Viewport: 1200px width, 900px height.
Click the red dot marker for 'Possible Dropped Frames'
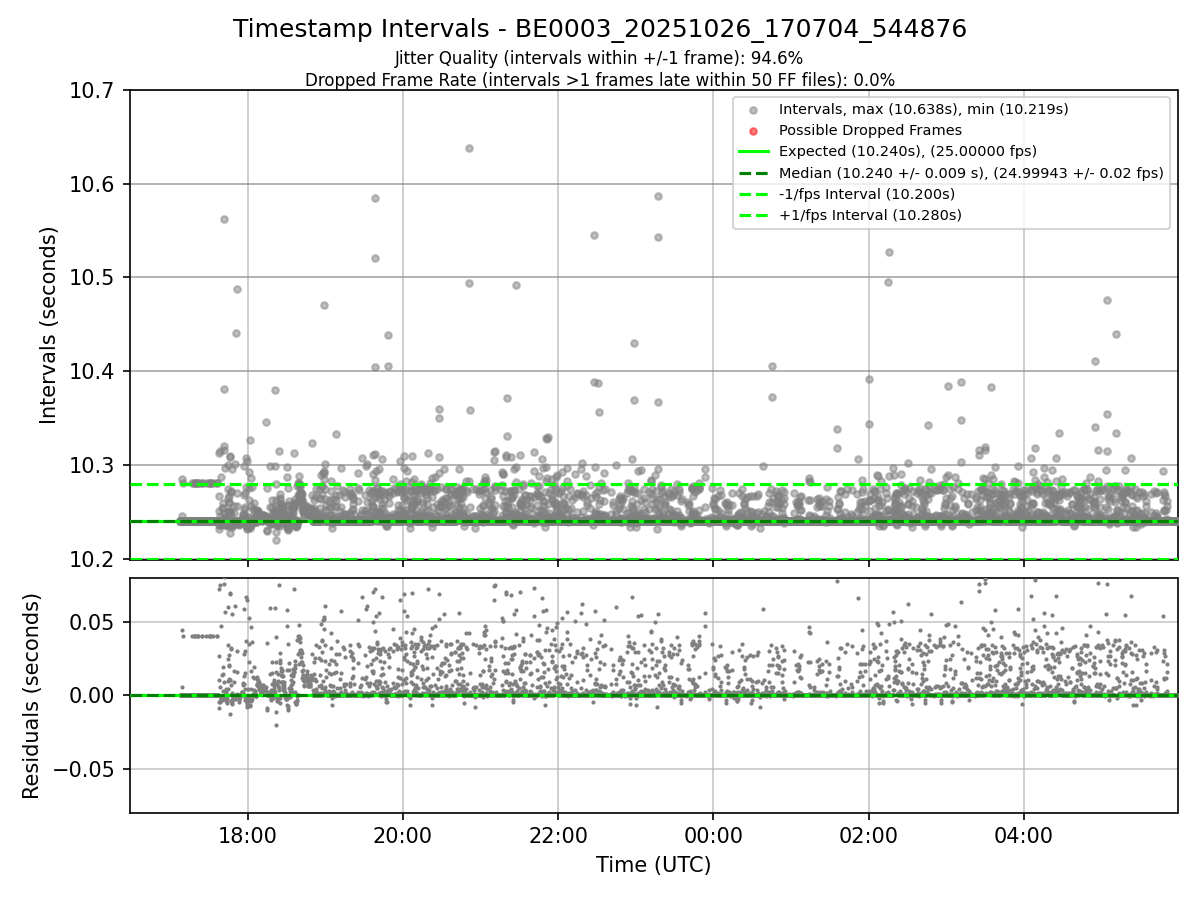pyautogui.click(x=754, y=131)
